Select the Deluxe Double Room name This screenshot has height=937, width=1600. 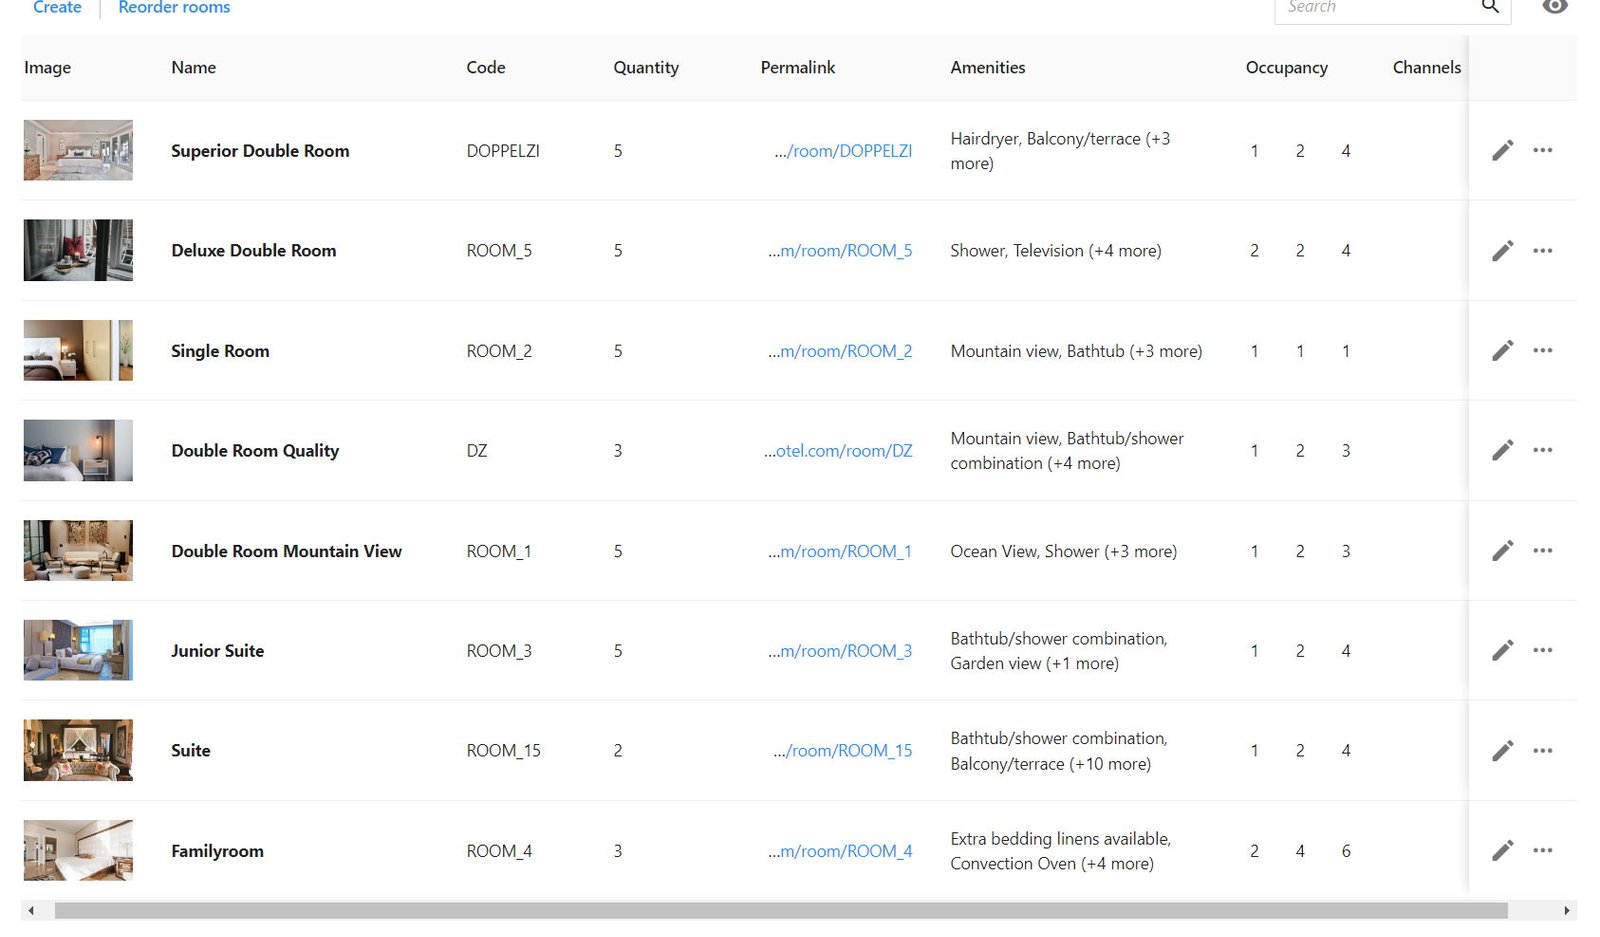253,251
